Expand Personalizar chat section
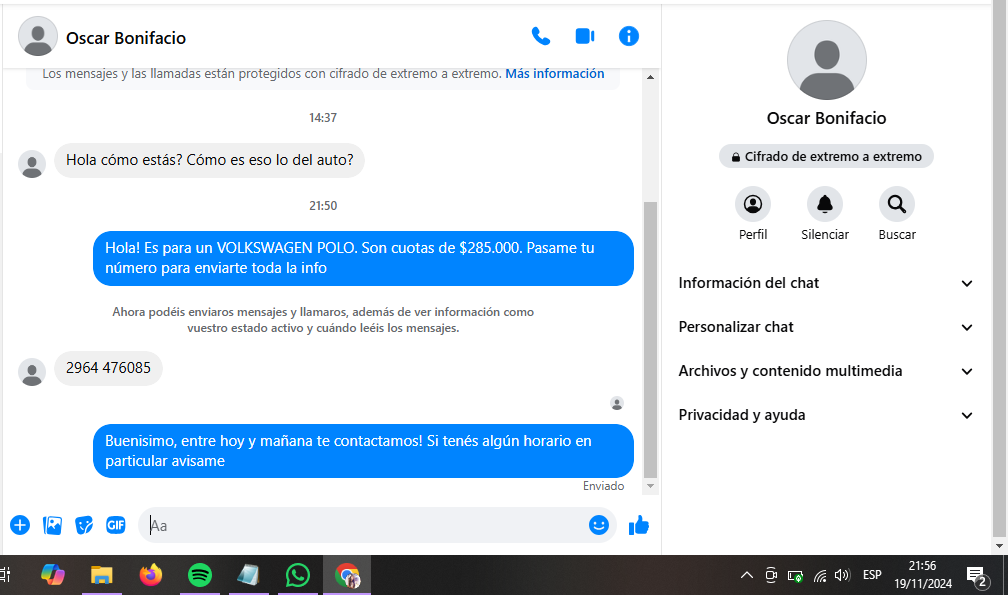Image resolution: width=1008 pixels, height=595 pixels. [826, 327]
